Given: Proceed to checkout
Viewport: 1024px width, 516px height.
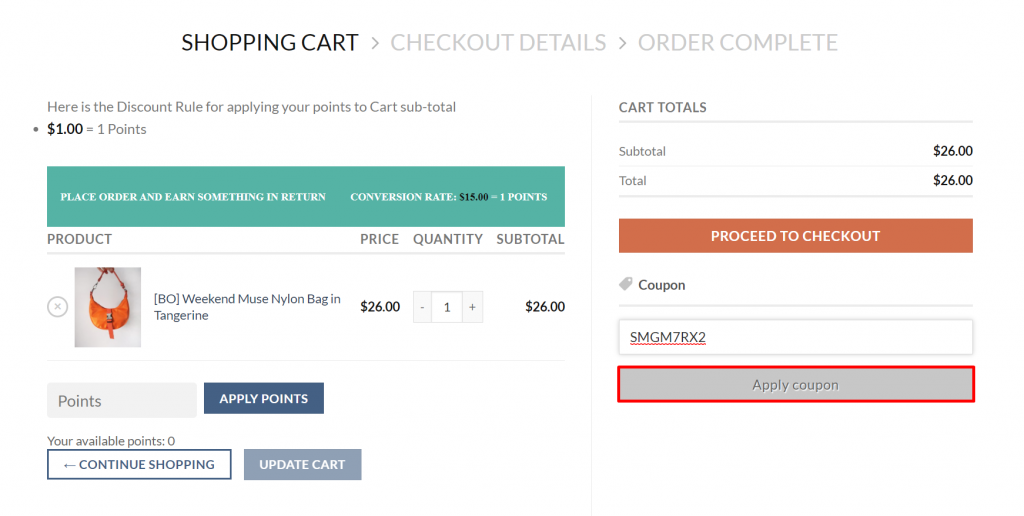Looking at the screenshot, I should point(795,236).
